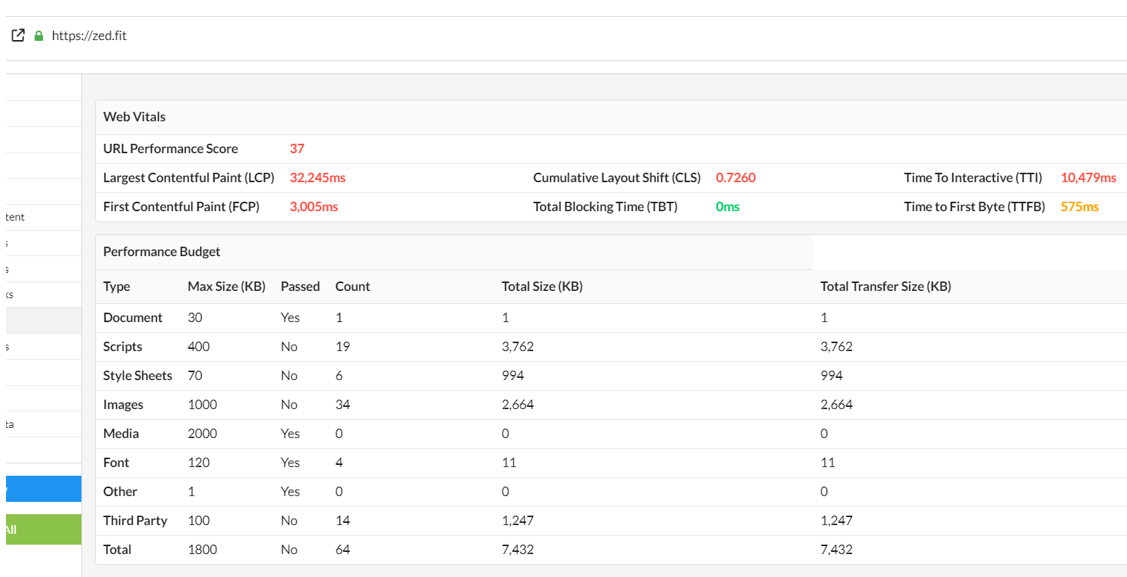
Task: Click the 'Type' column header
Action: point(117,287)
